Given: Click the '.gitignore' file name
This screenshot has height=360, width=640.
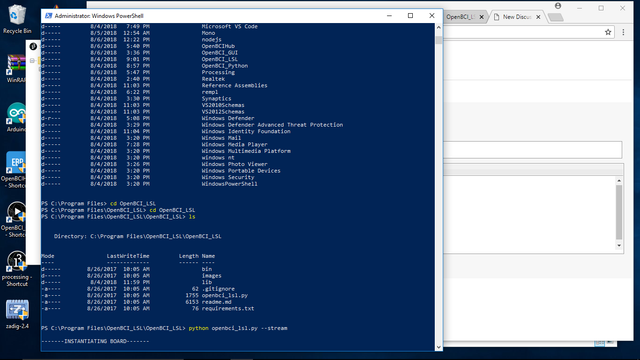Looking at the screenshot, I should [218, 289].
